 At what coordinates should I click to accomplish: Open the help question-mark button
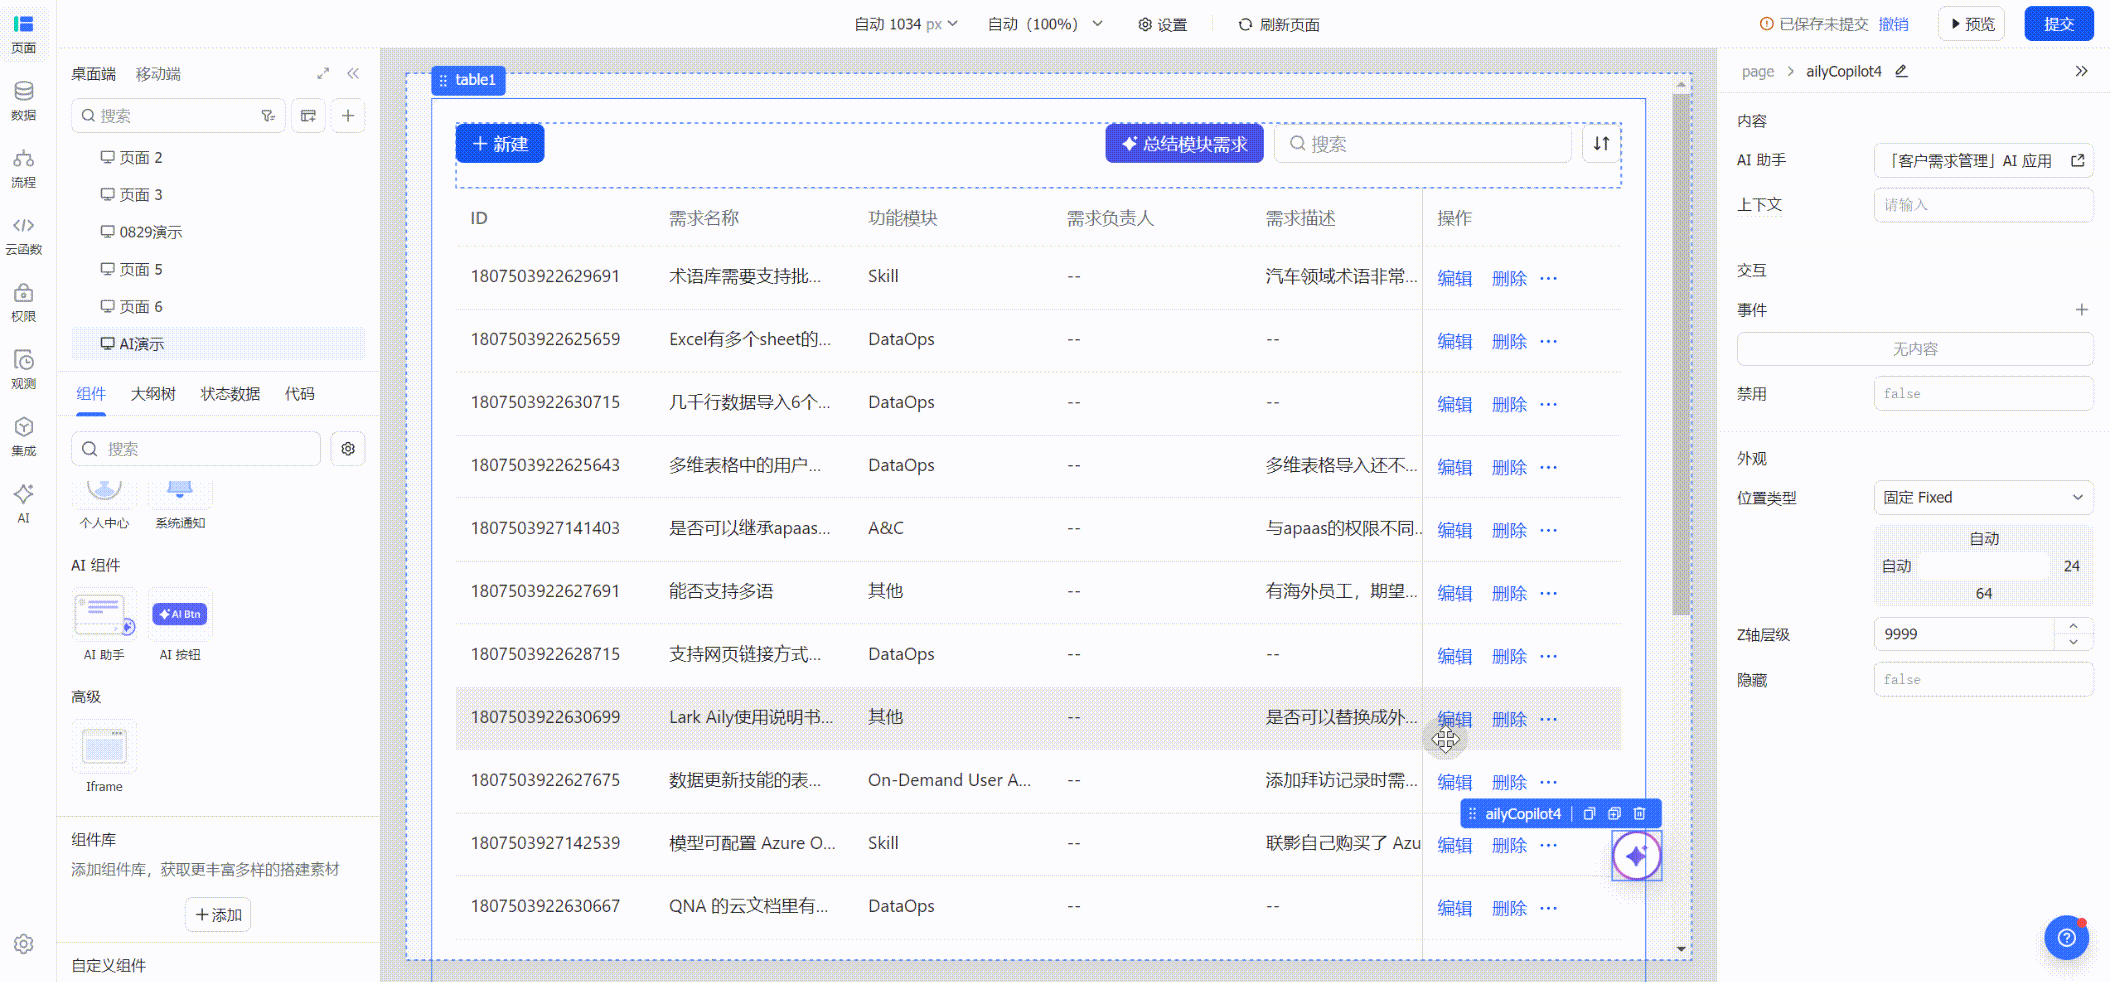[x=2066, y=938]
